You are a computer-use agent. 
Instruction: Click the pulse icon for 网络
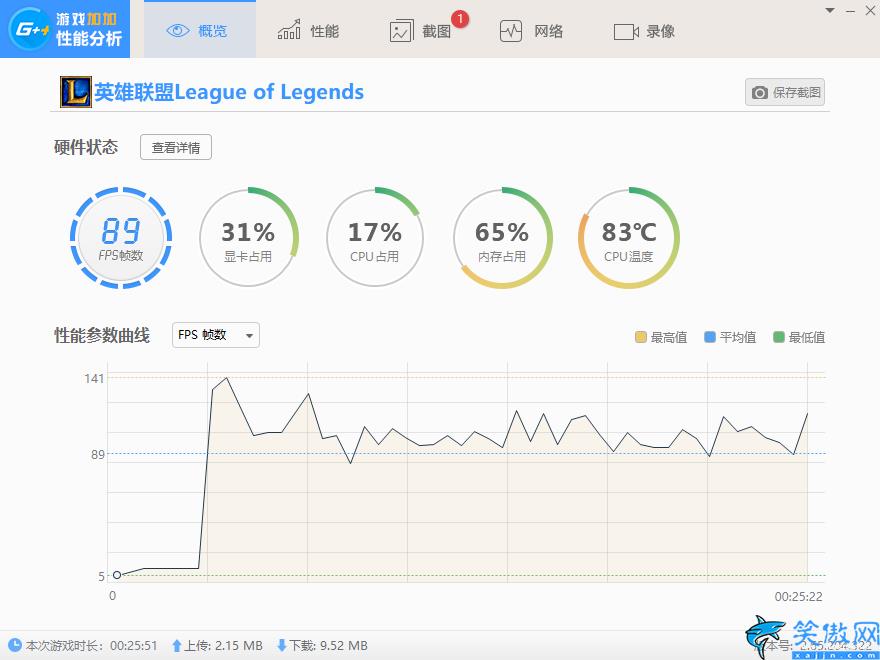pos(511,31)
